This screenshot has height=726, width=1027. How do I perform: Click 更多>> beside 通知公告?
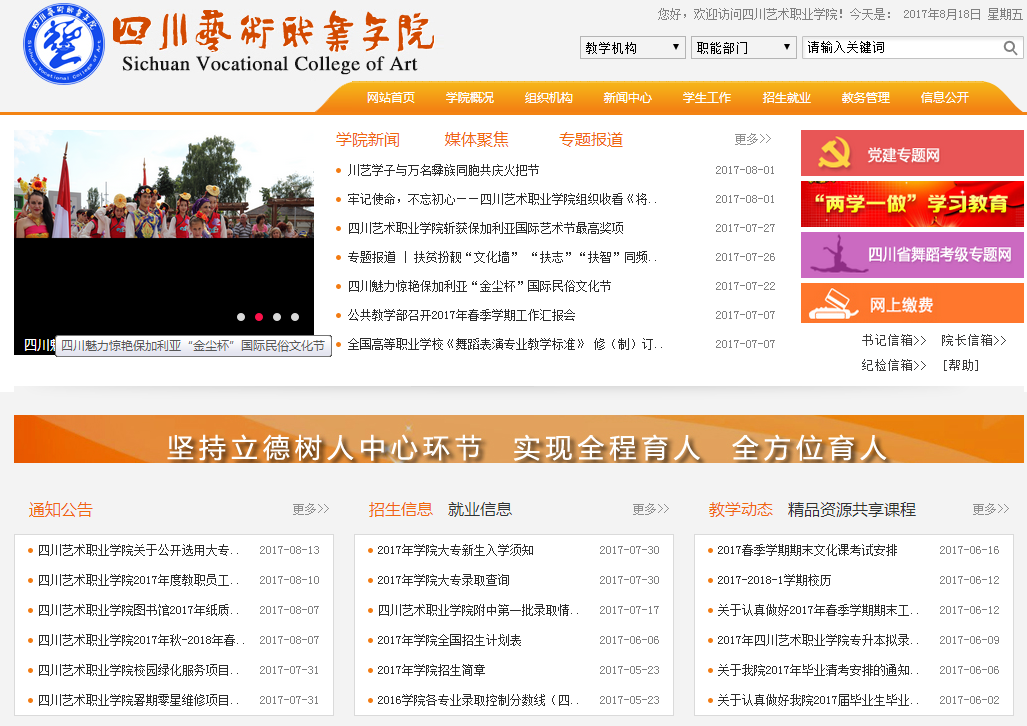coord(310,509)
